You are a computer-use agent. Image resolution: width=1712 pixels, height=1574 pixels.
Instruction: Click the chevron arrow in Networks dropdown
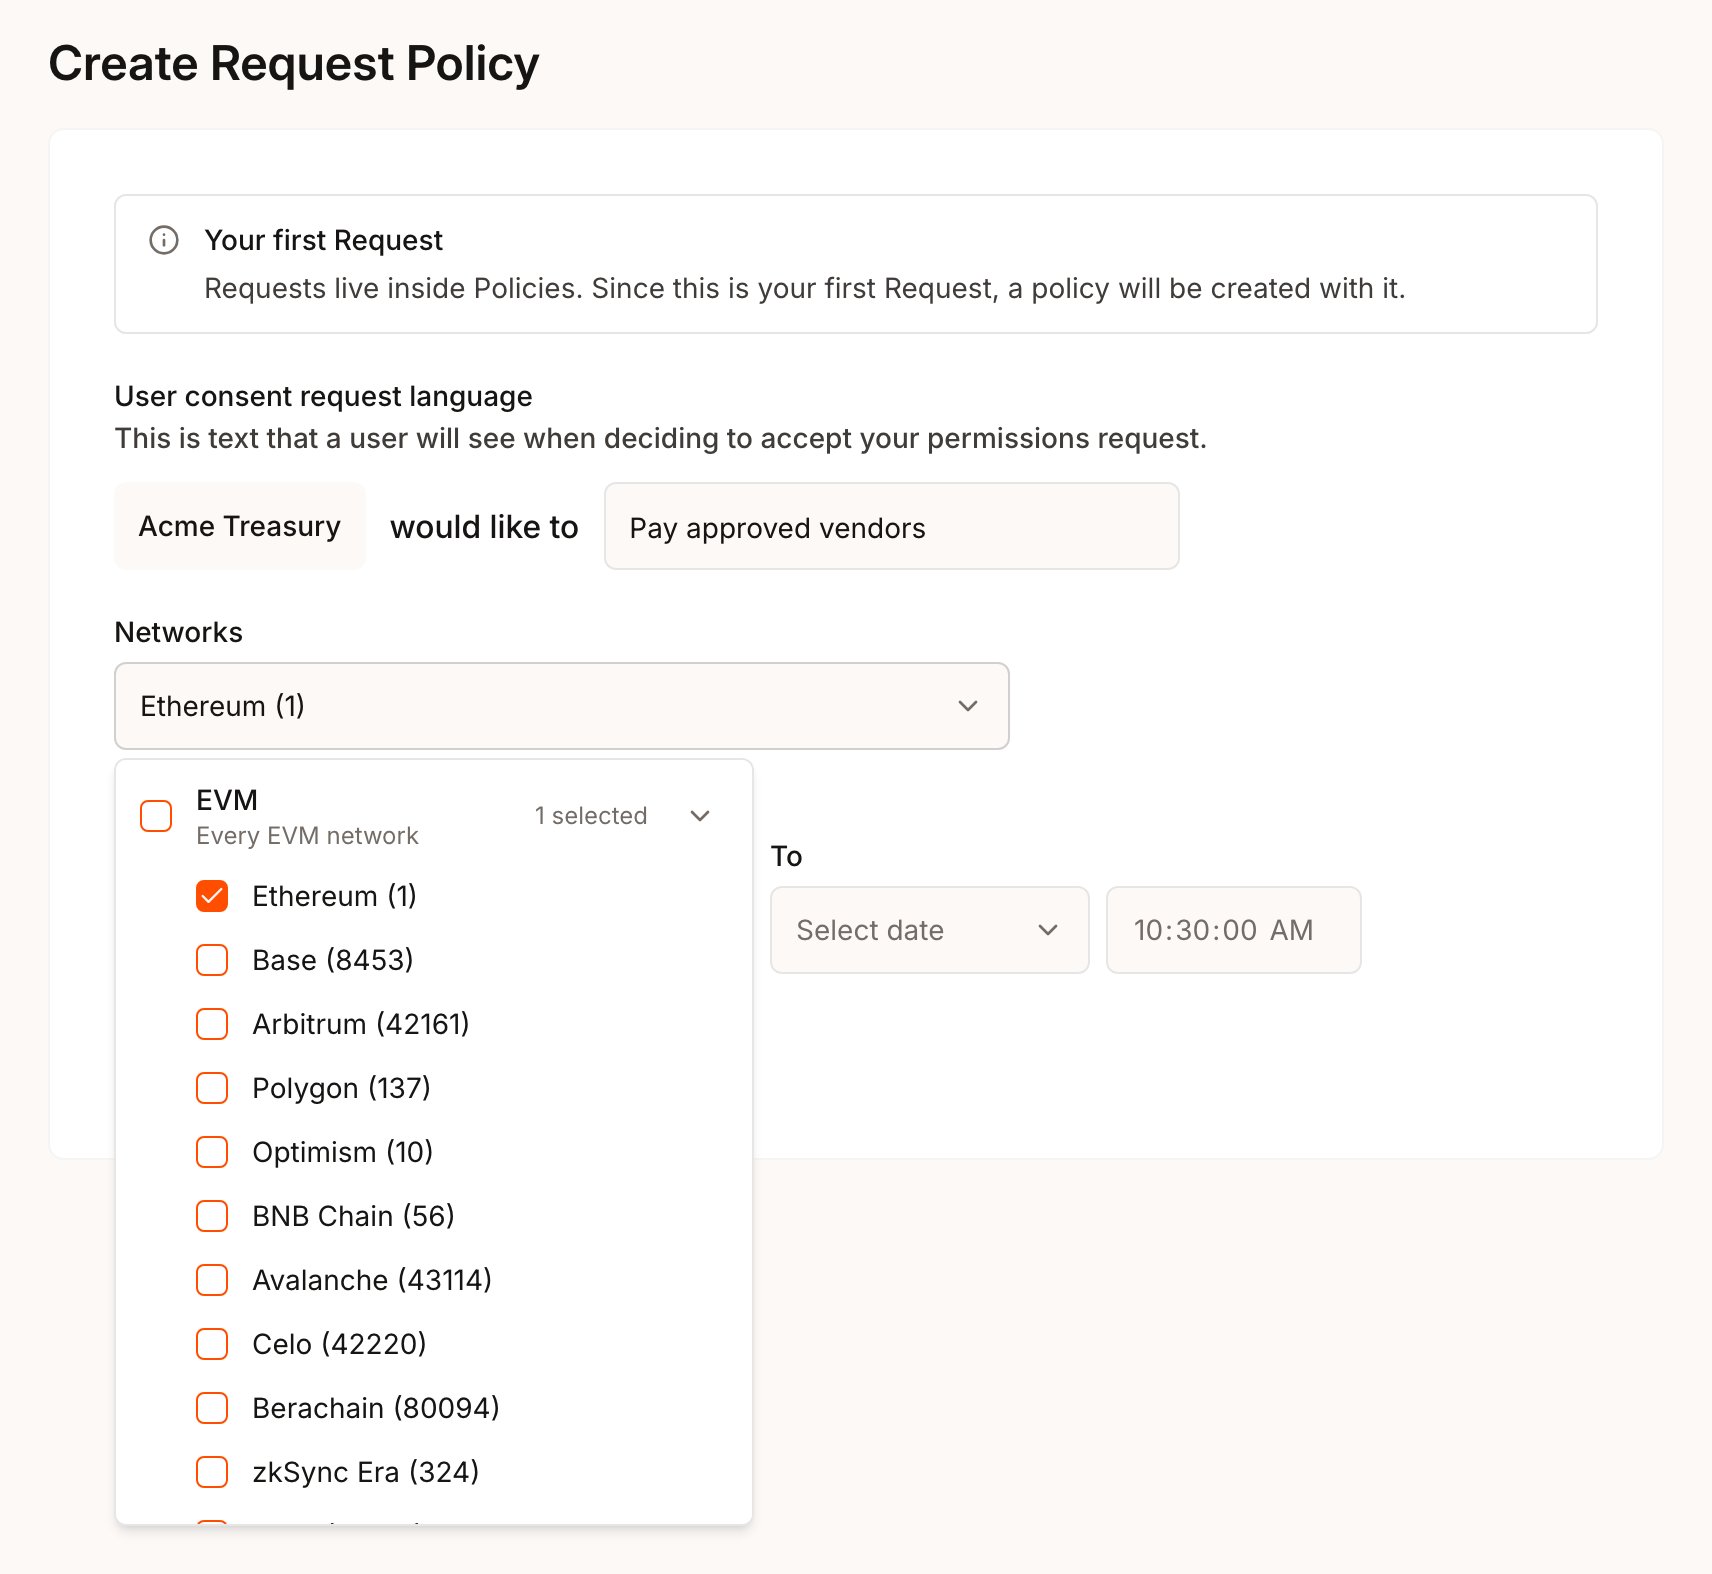click(968, 706)
